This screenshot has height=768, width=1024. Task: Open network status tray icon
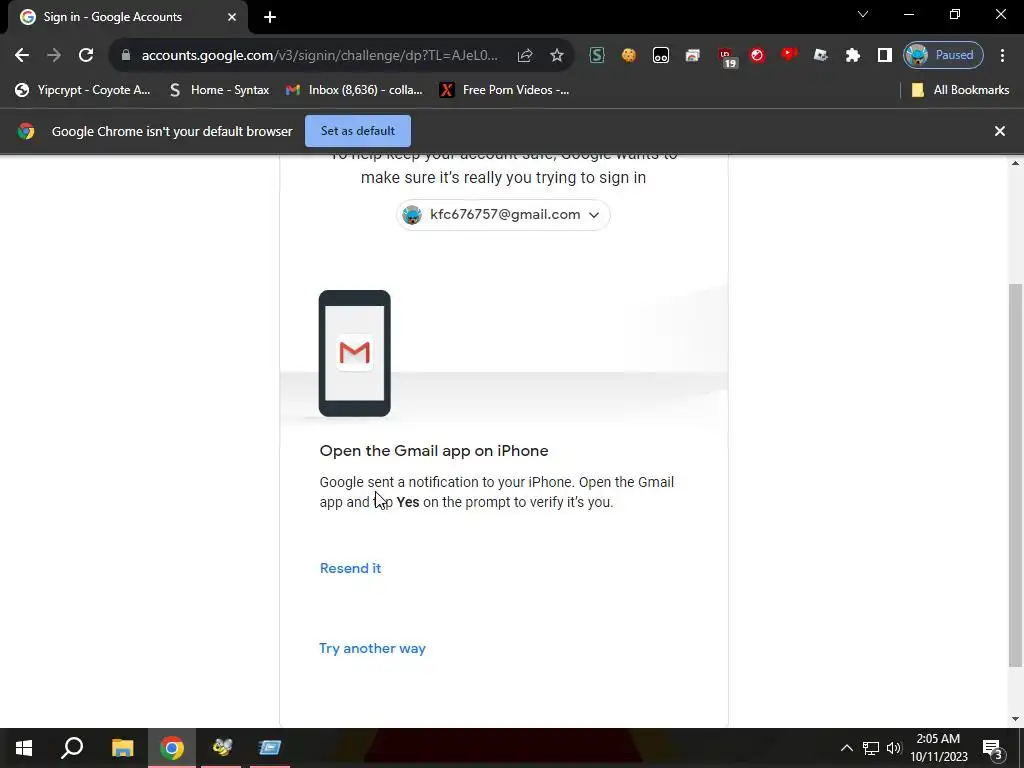[871, 748]
